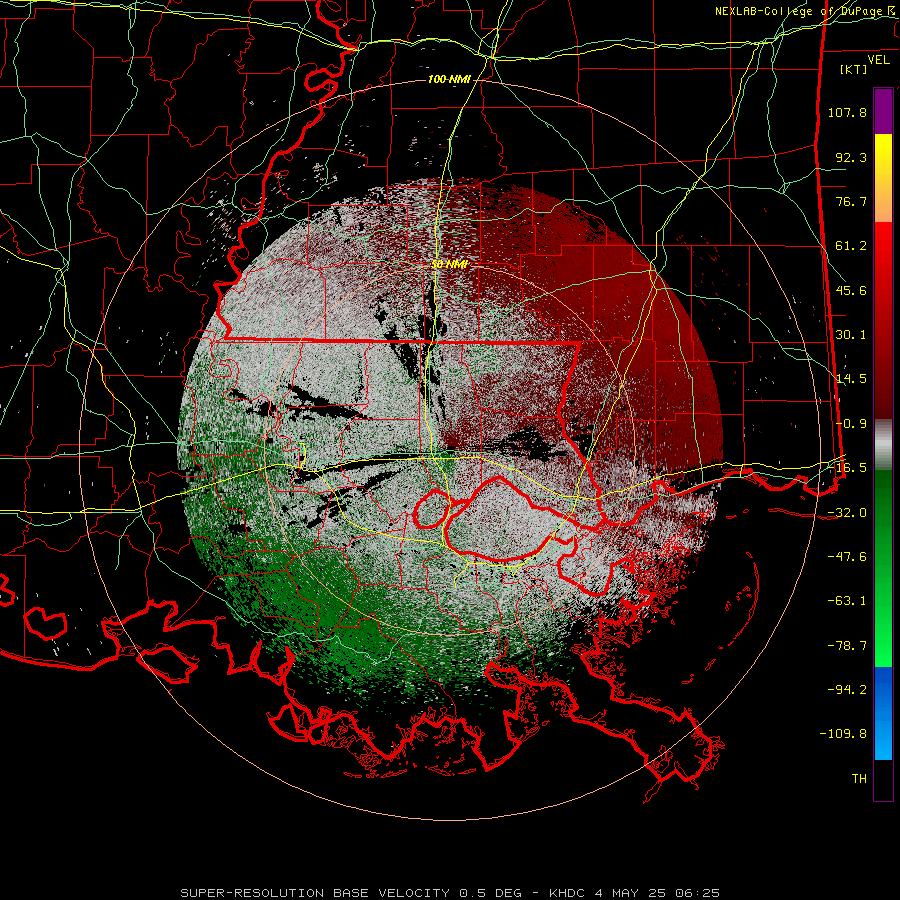Pick the gray near-zero segment of velocity scale
Image resolution: width=900 pixels, height=900 pixels.
tap(883, 445)
